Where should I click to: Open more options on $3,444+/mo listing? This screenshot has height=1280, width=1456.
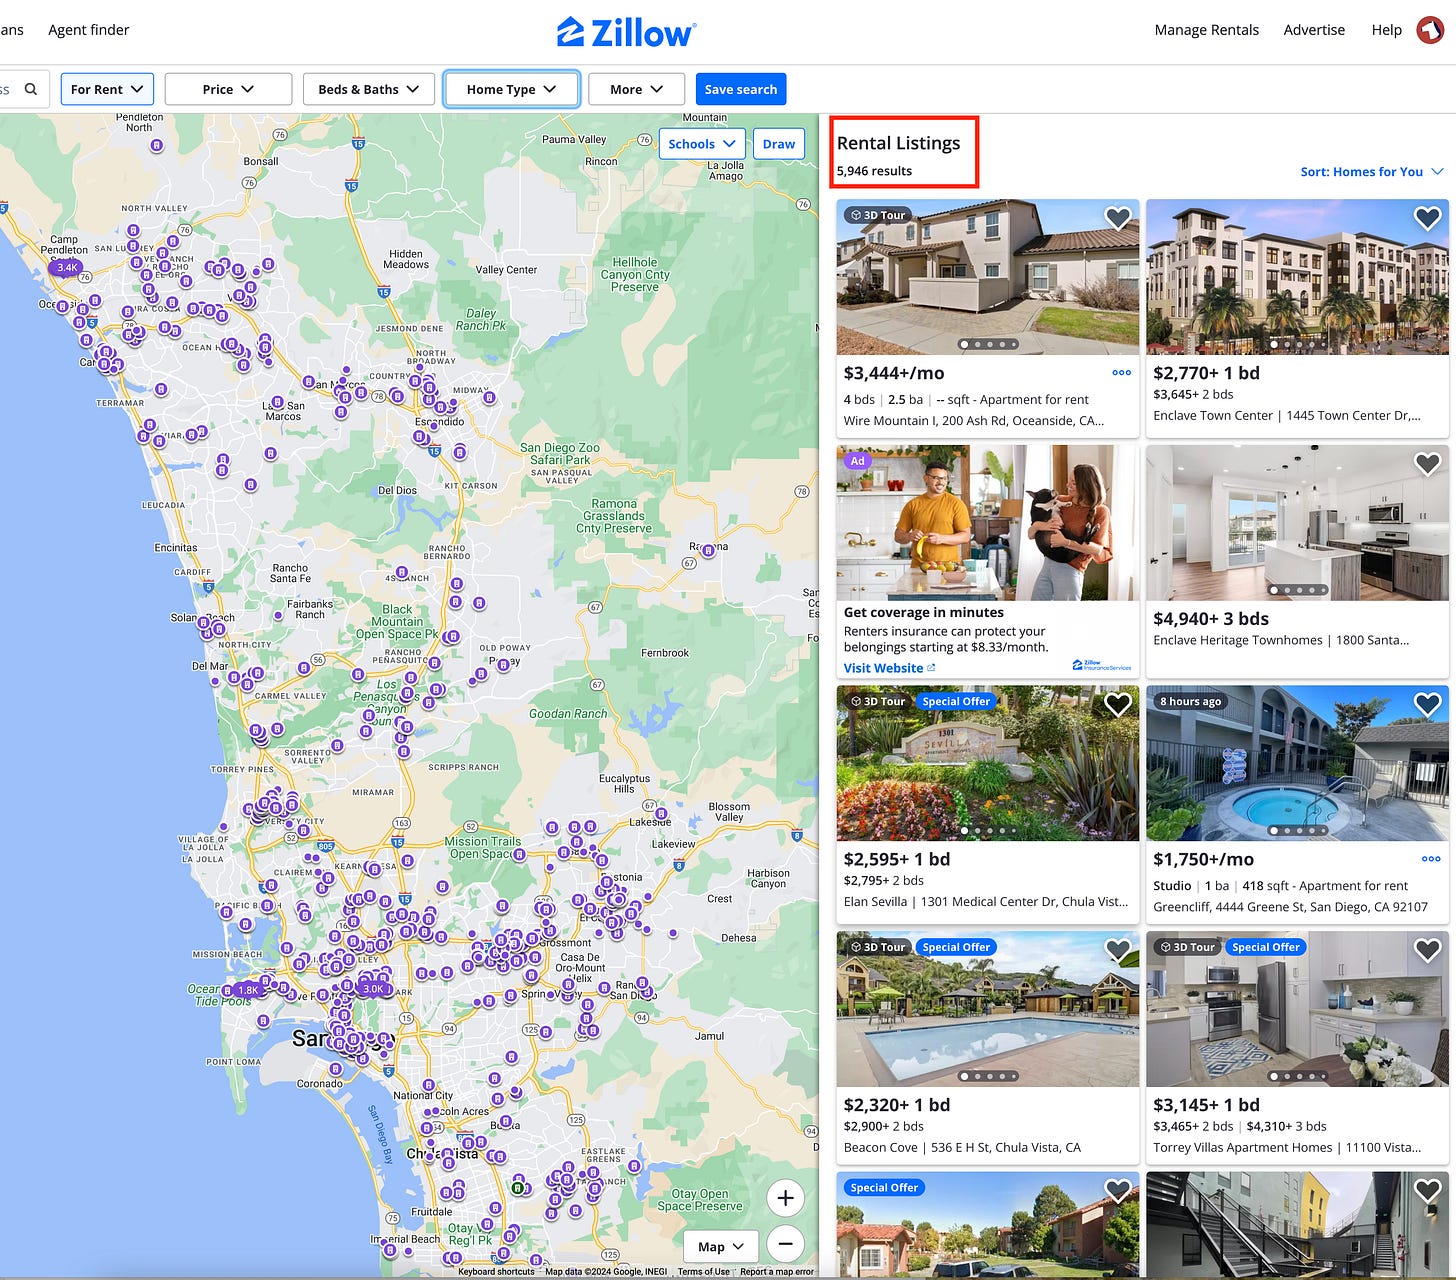[x=1121, y=373]
